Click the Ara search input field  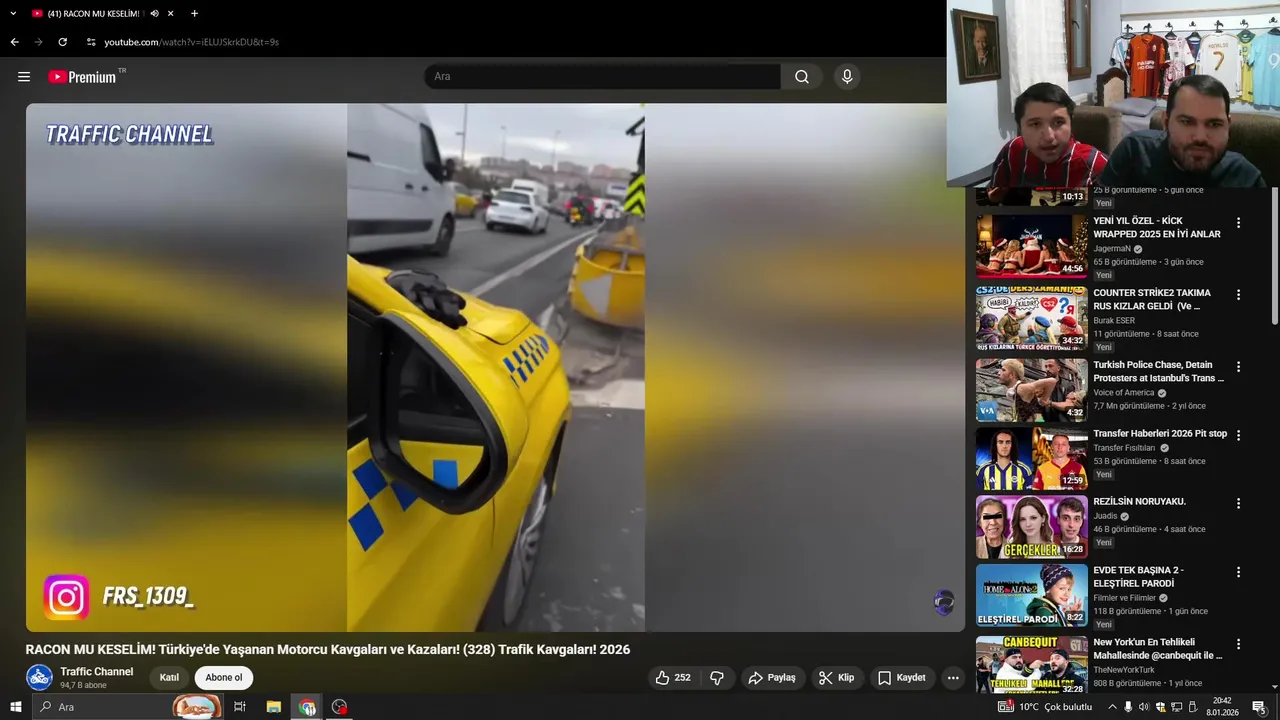(602, 77)
